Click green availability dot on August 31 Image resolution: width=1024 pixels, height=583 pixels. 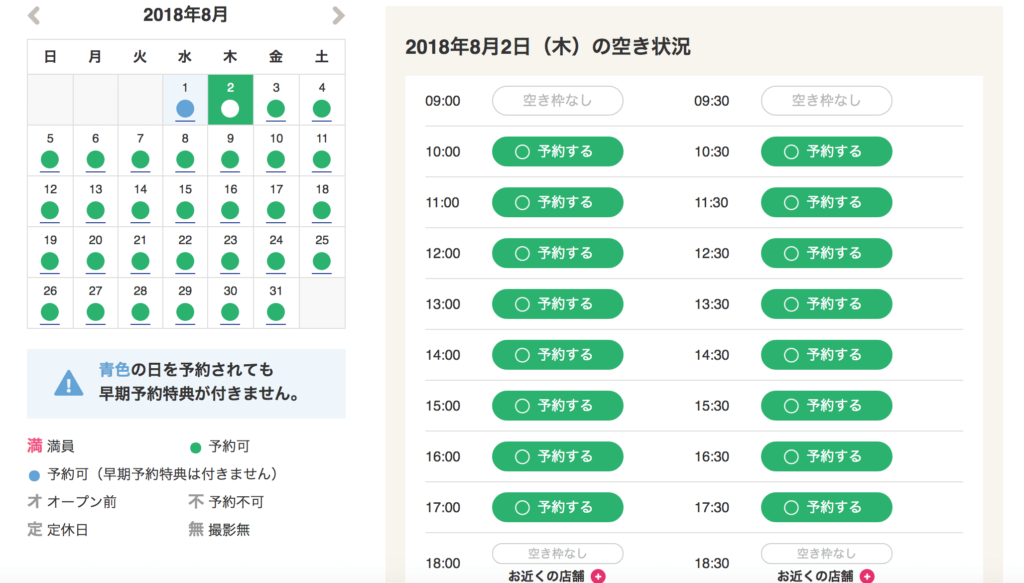276,312
